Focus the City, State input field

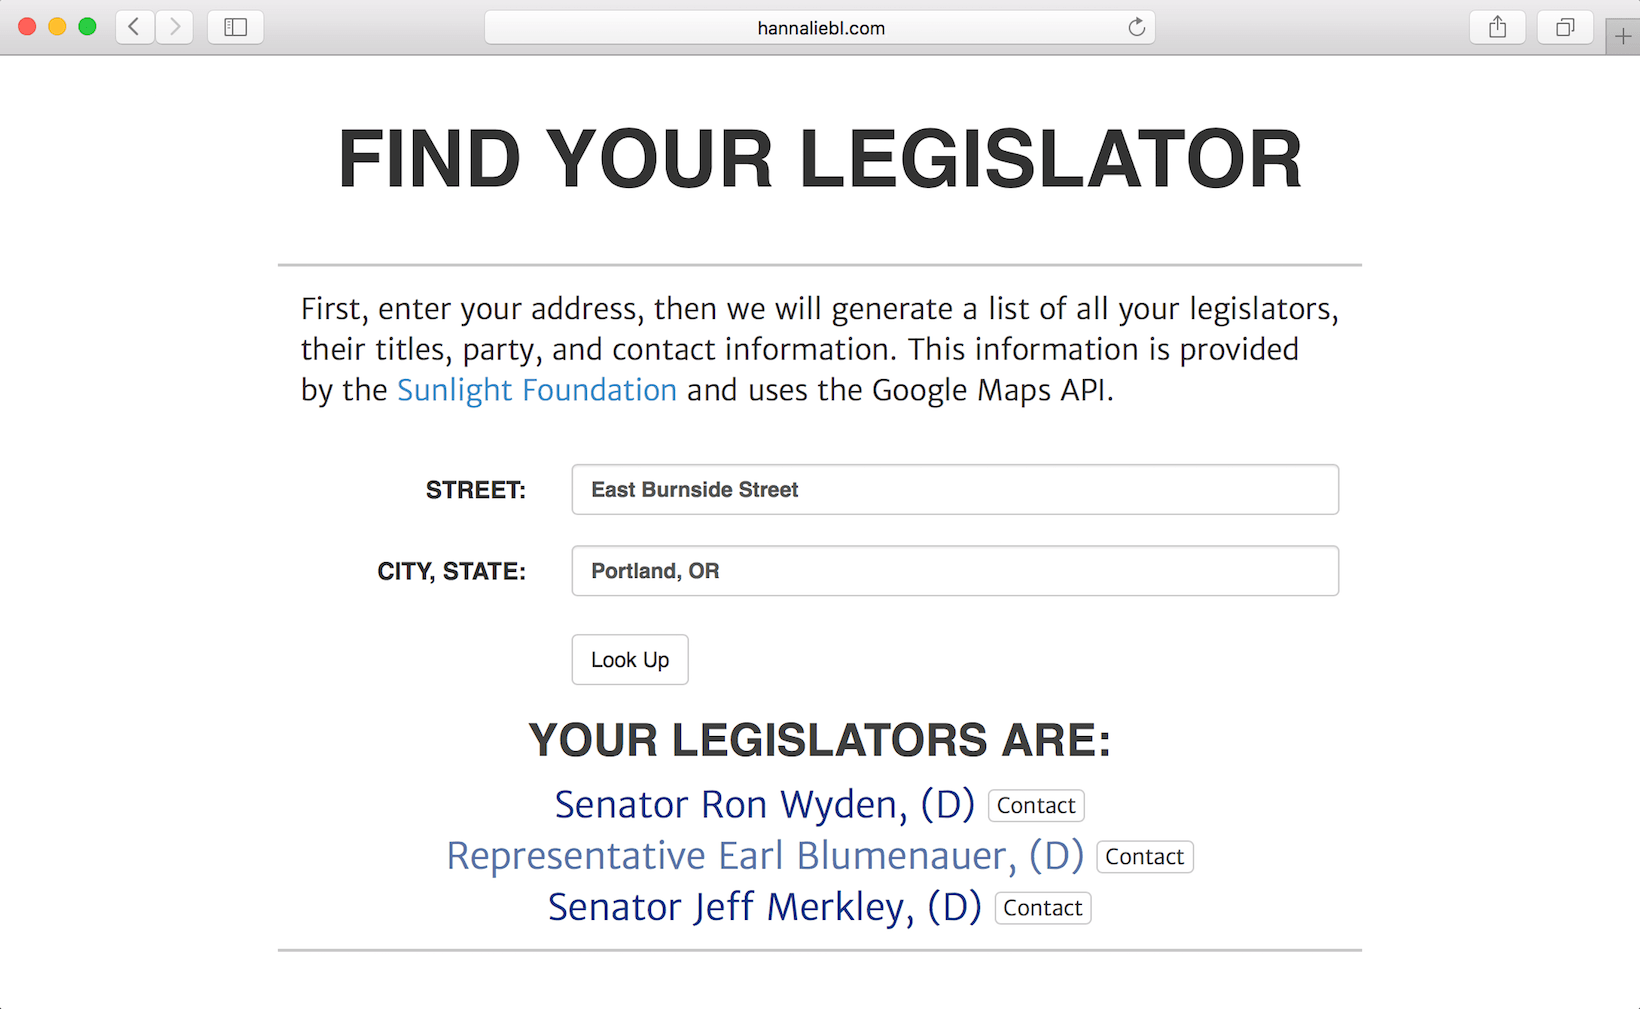point(955,570)
